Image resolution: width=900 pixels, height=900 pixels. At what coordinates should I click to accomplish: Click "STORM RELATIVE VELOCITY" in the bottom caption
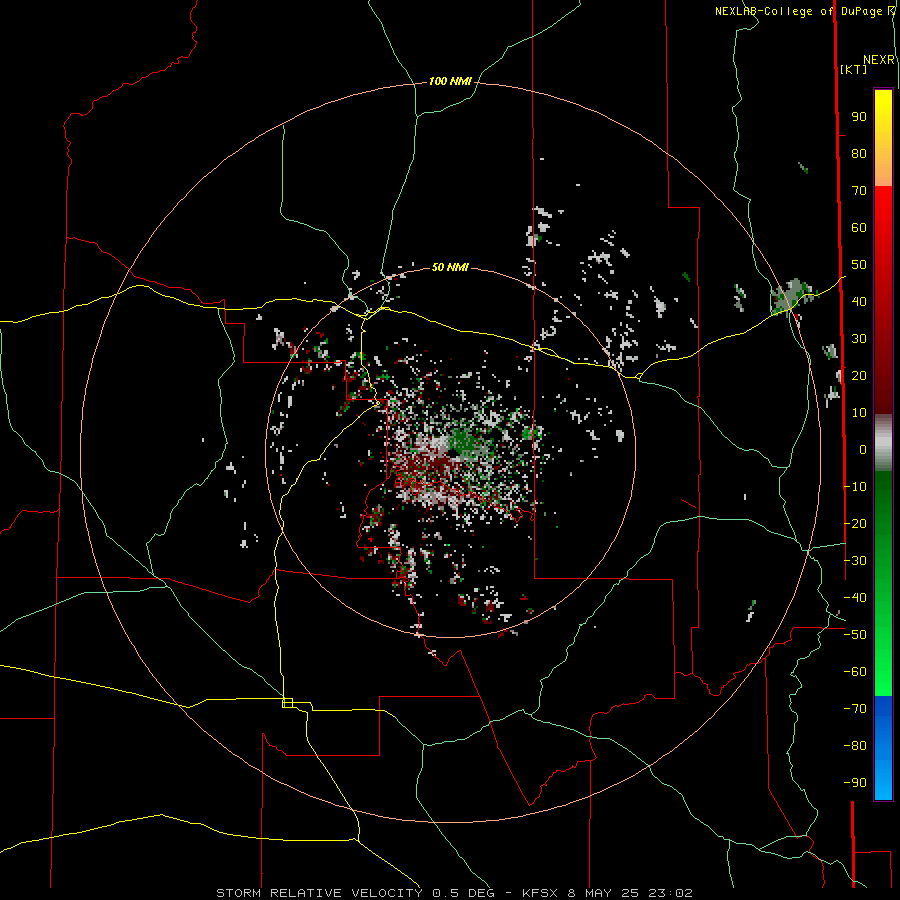pos(319,893)
